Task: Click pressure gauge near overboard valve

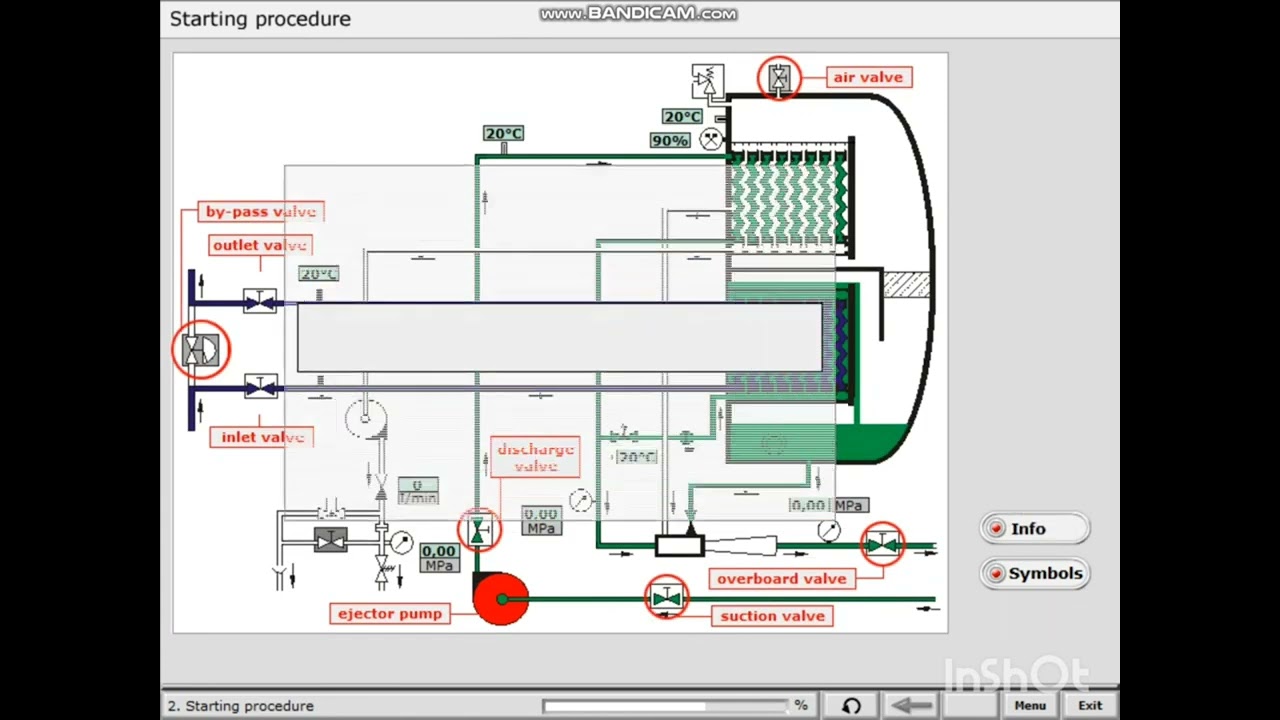Action: [829, 531]
